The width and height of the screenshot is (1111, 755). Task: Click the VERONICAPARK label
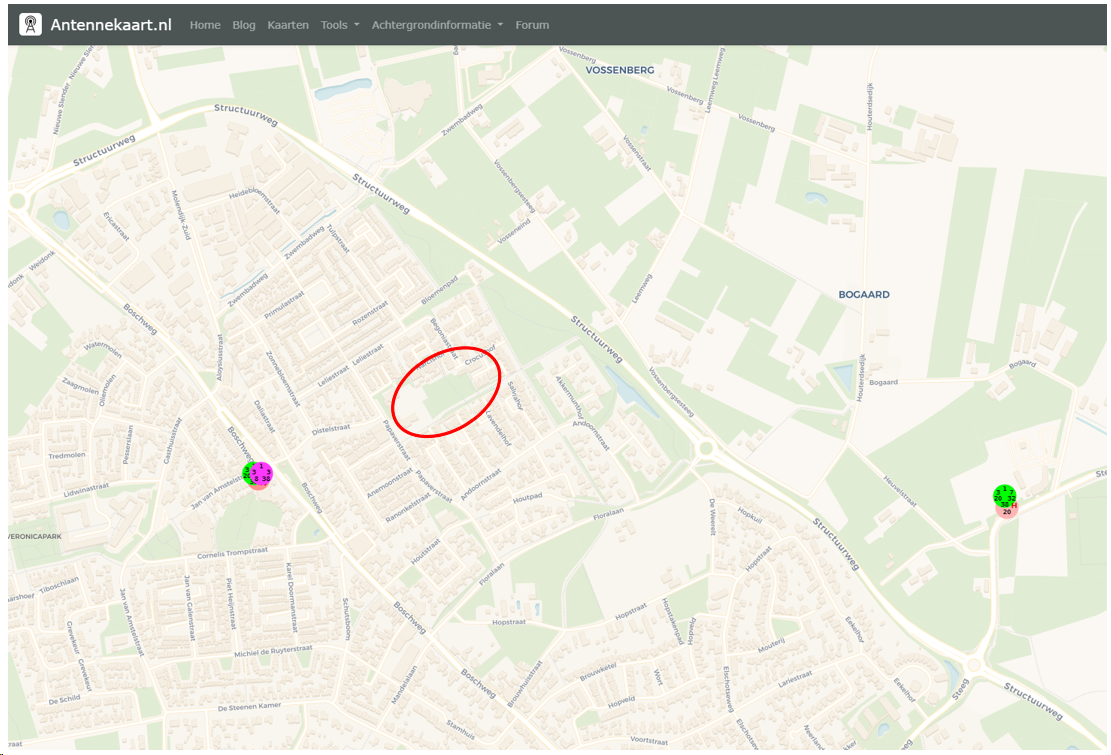tap(35, 536)
